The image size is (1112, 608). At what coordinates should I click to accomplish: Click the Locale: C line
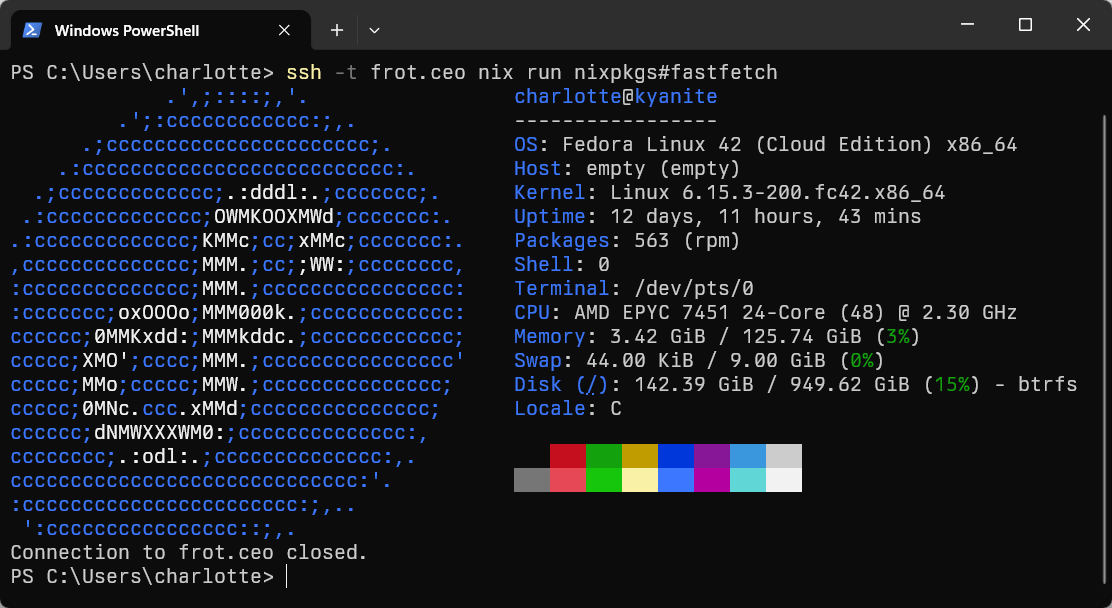point(568,409)
